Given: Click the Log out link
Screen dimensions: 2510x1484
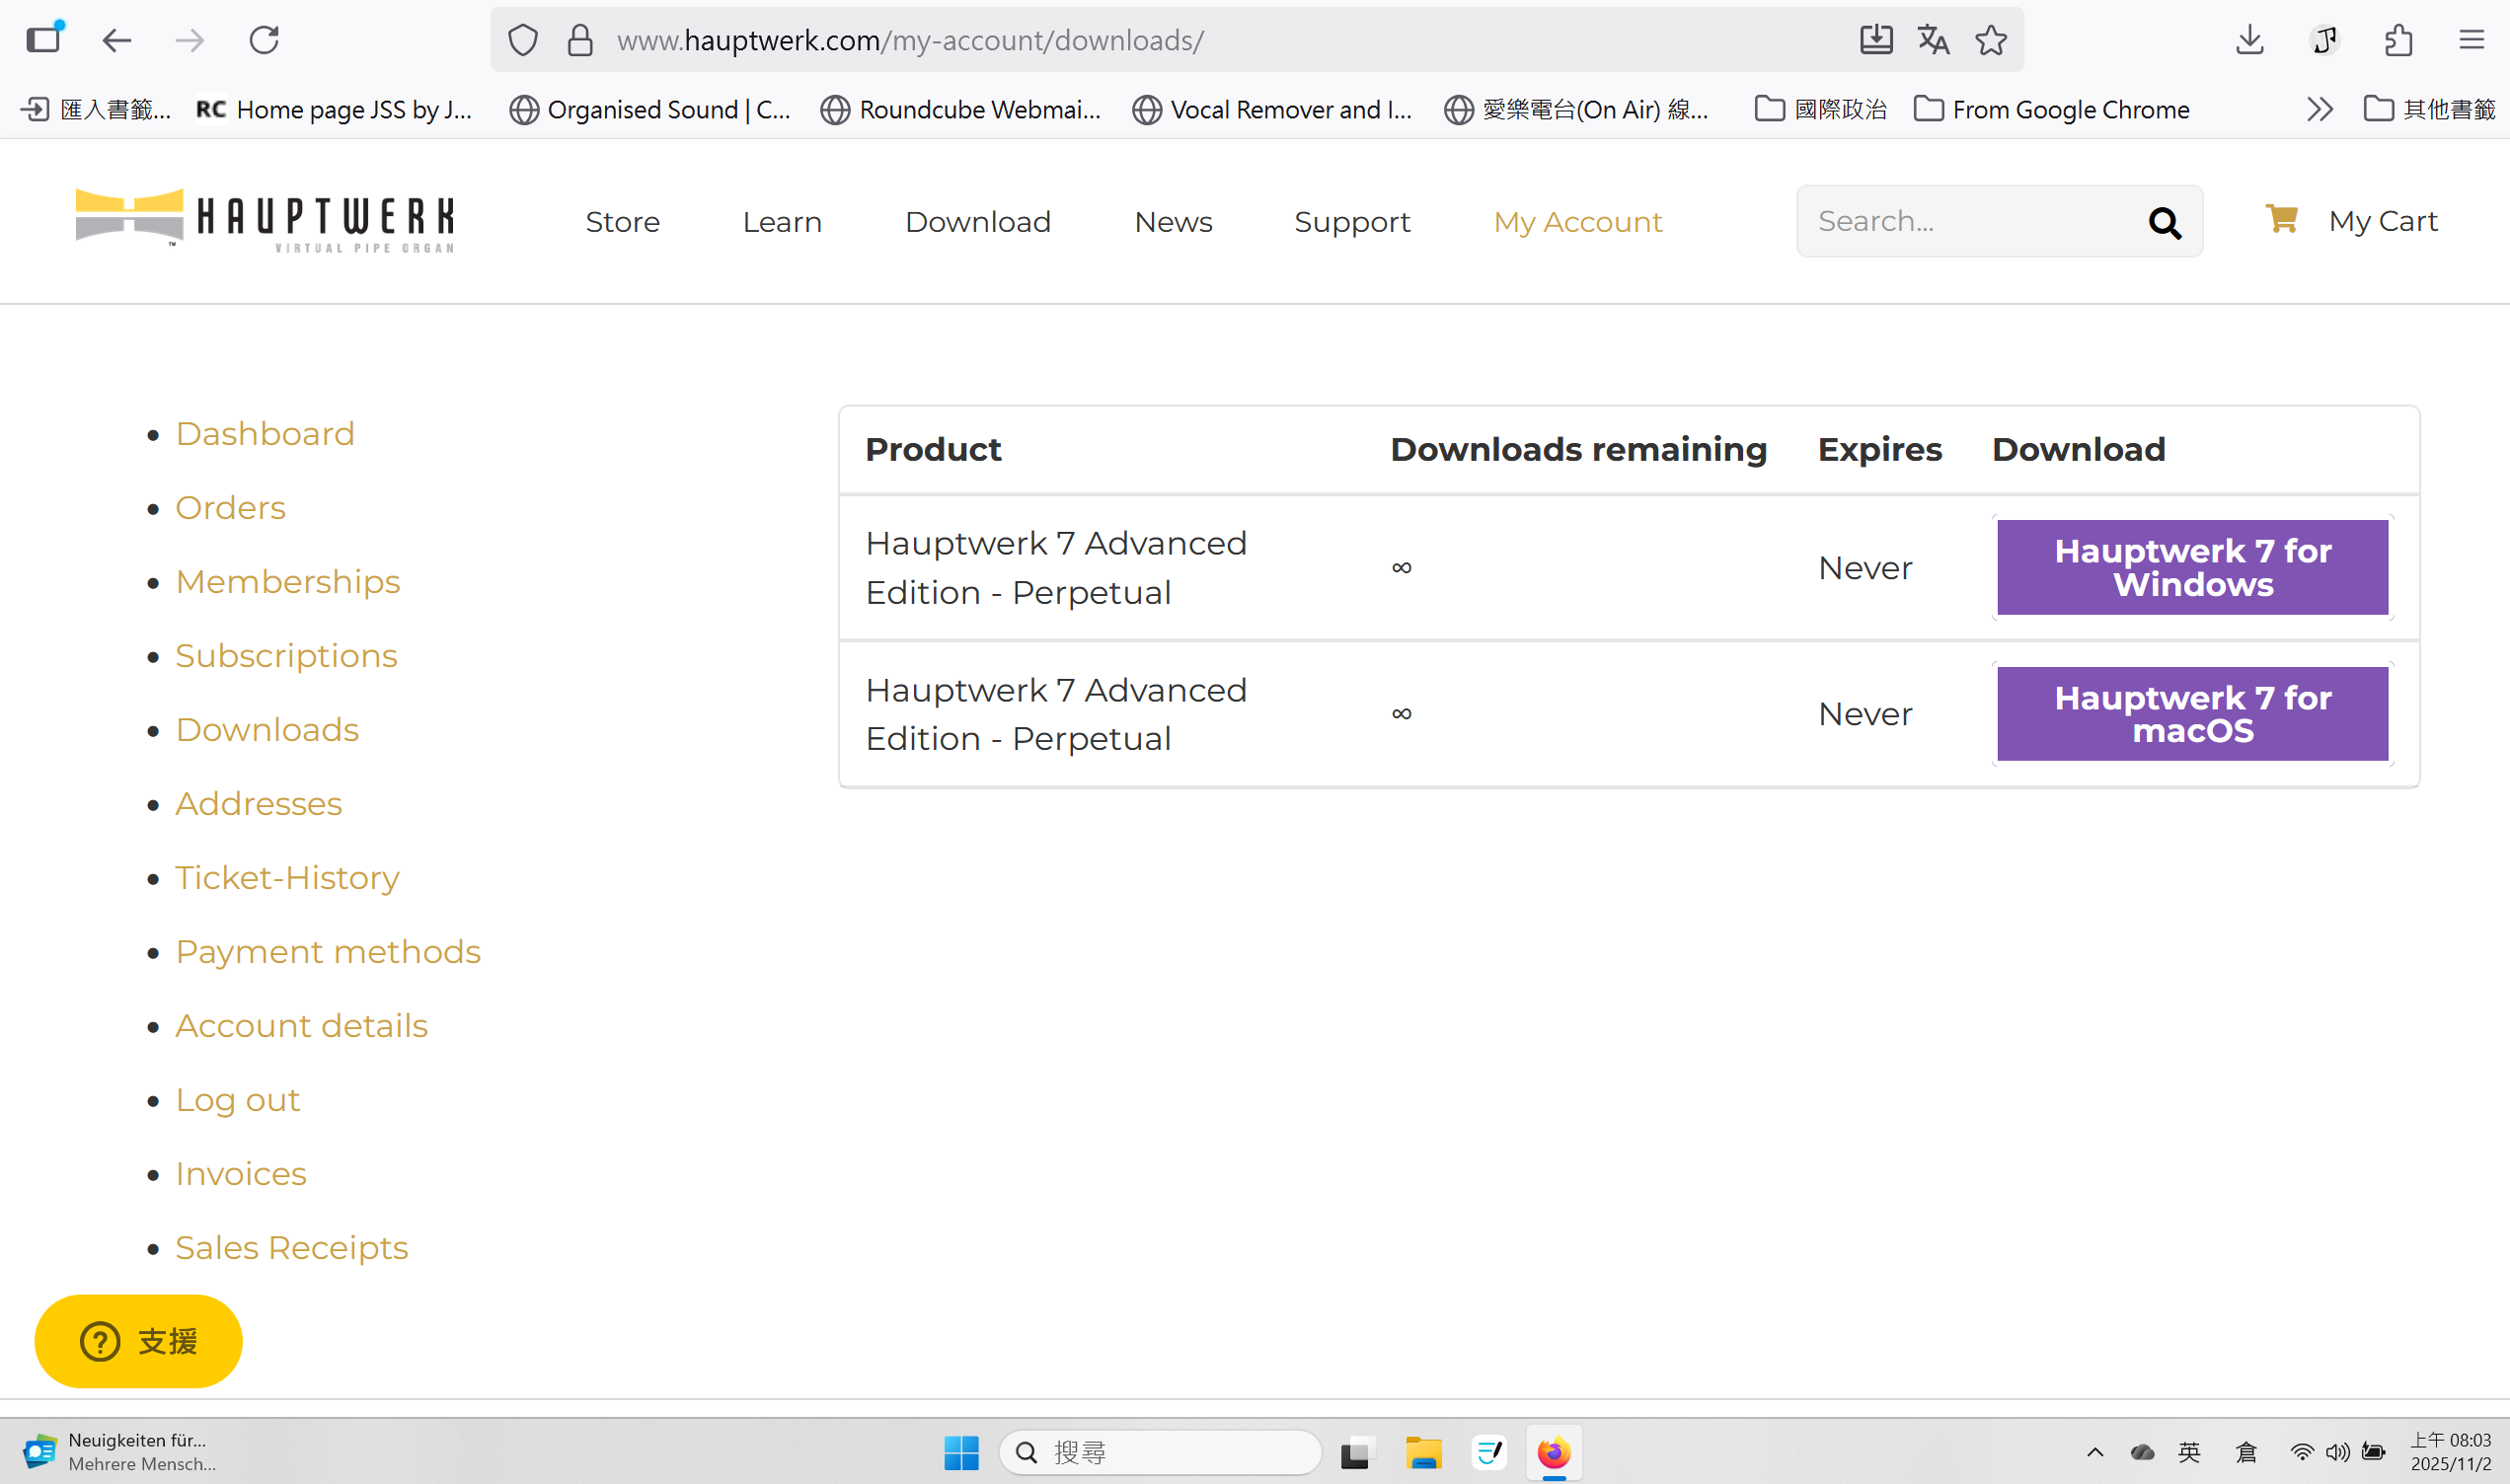Looking at the screenshot, I should [x=237, y=1100].
